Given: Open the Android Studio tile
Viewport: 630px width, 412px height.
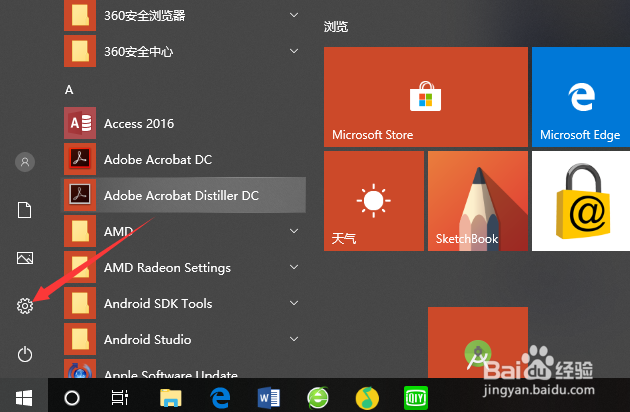Looking at the screenshot, I should tap(478, 342).
